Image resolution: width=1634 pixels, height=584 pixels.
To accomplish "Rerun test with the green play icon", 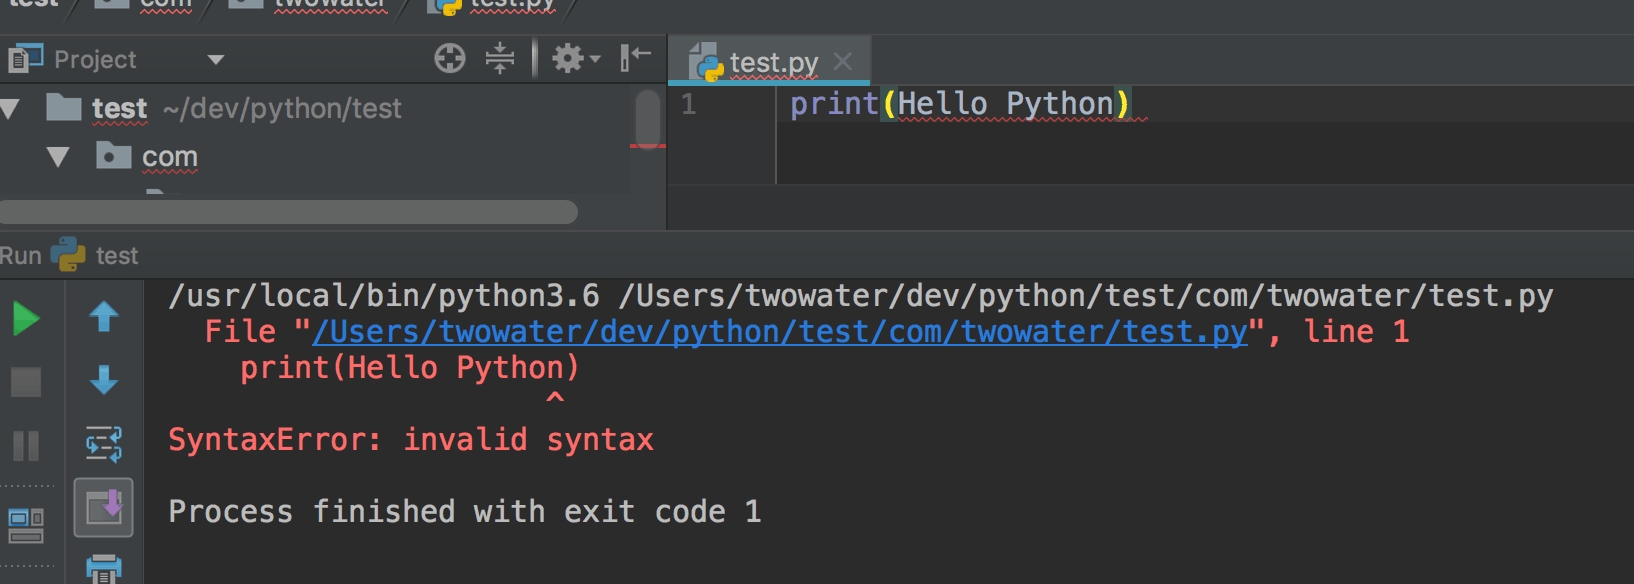I will pos(26,319).
